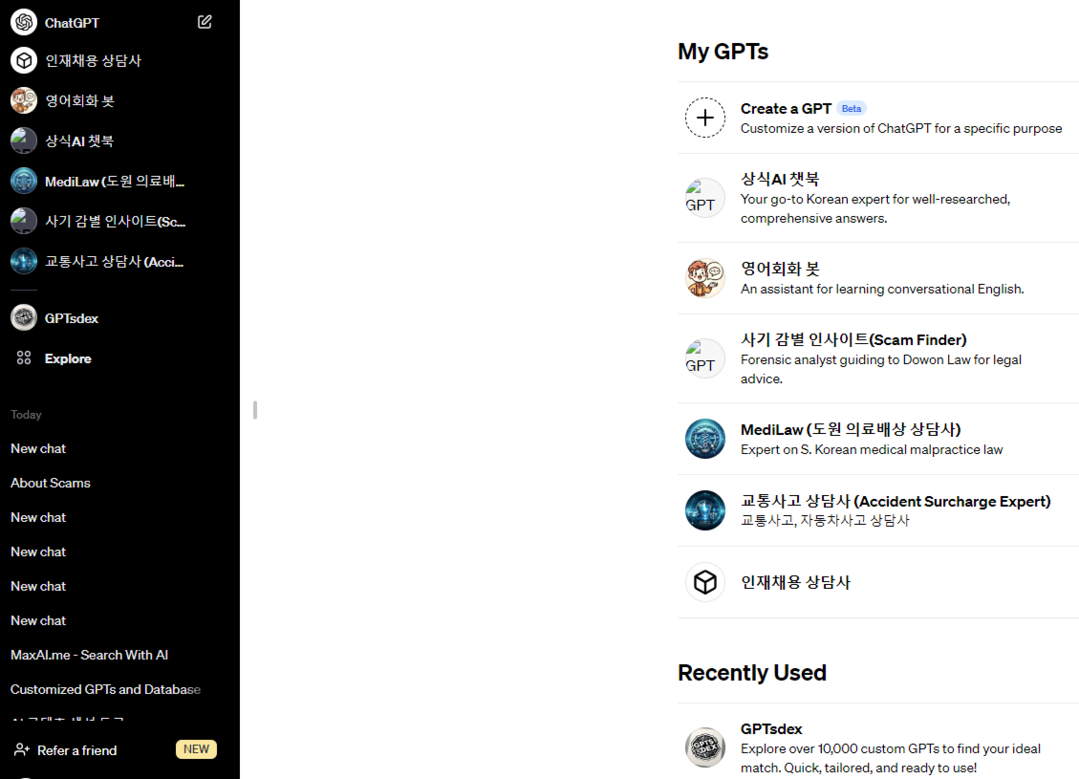1079x779 pixels.
Task: Click the 인재채용 상담사 cube icon in My GPTs
Action: tap(705, 582)
